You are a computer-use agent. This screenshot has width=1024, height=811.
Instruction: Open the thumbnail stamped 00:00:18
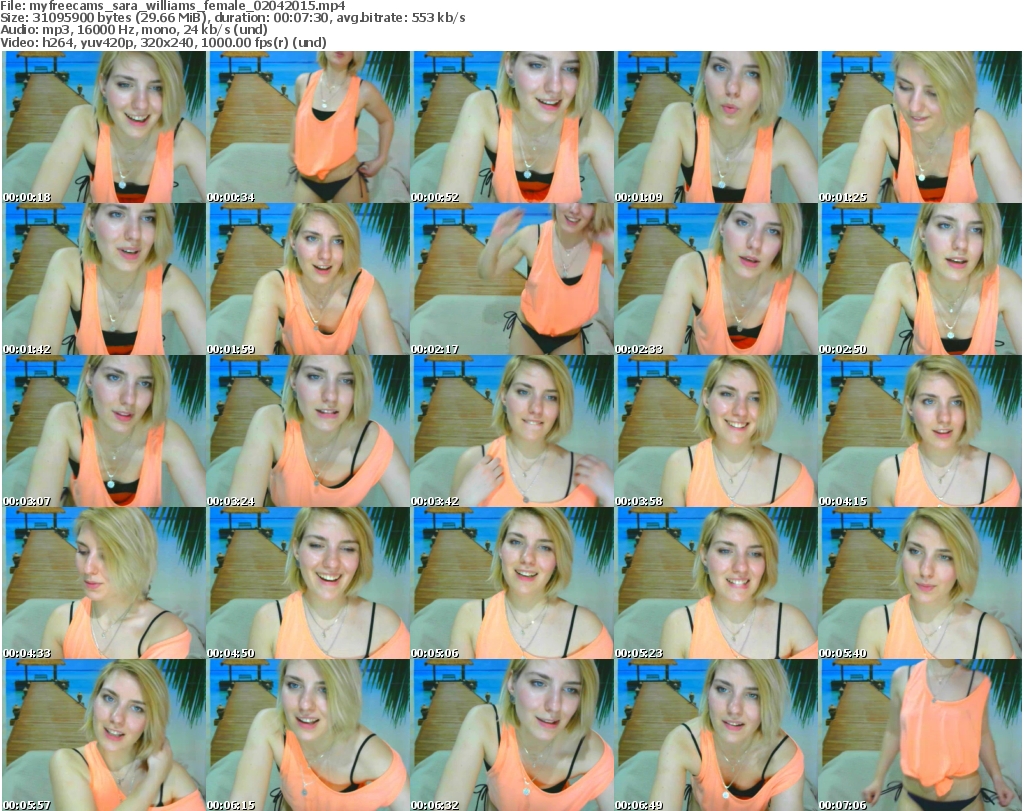point(104,127)
